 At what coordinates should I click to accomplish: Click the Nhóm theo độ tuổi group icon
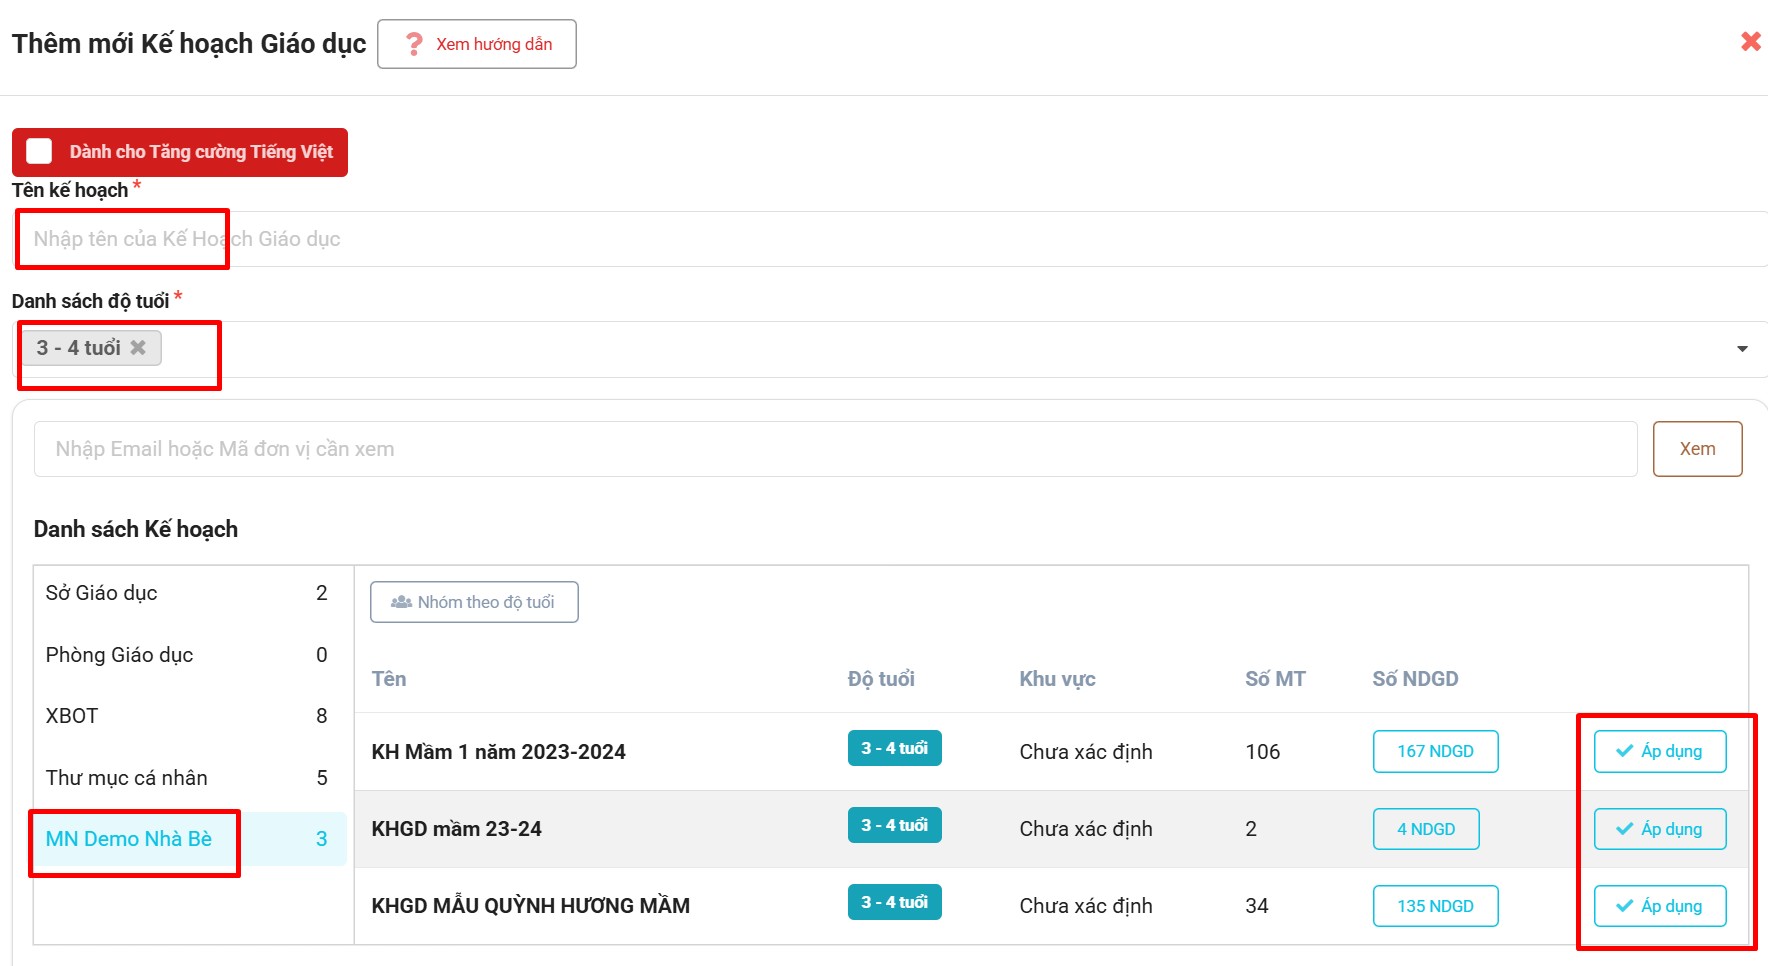[x=401, y=602]
